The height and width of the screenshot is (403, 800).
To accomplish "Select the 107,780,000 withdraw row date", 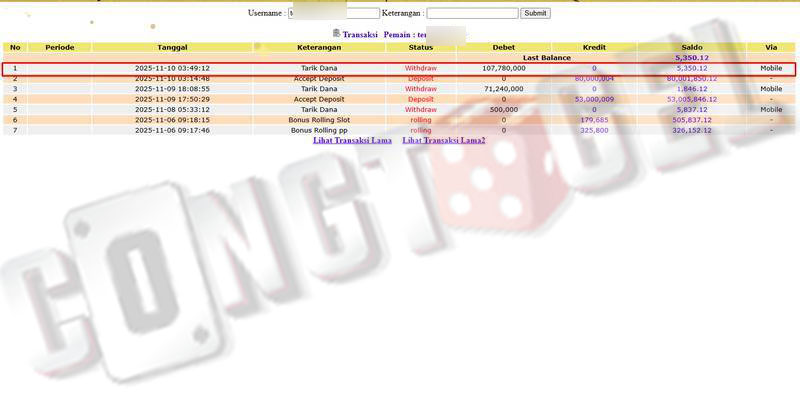I will tap(171, 68).
